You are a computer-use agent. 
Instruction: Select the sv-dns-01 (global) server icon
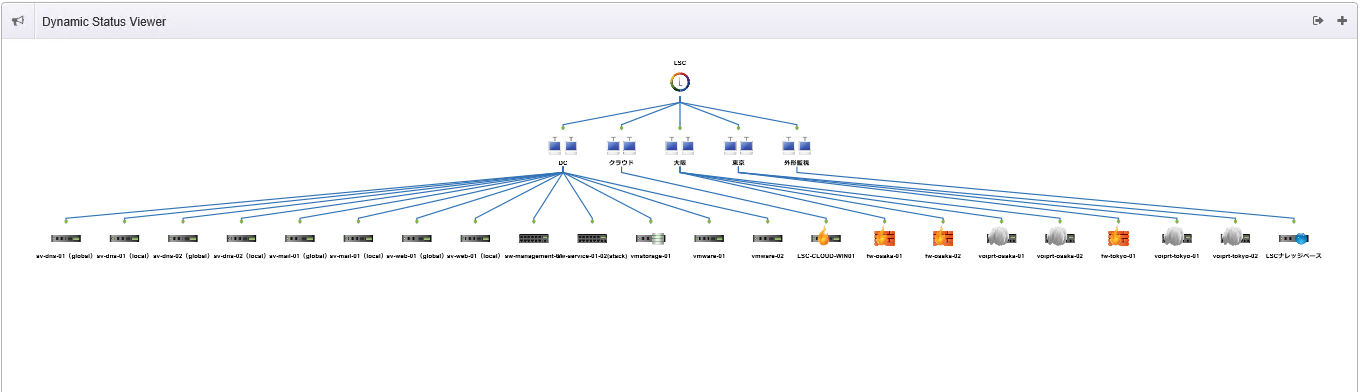coord(66,239)
